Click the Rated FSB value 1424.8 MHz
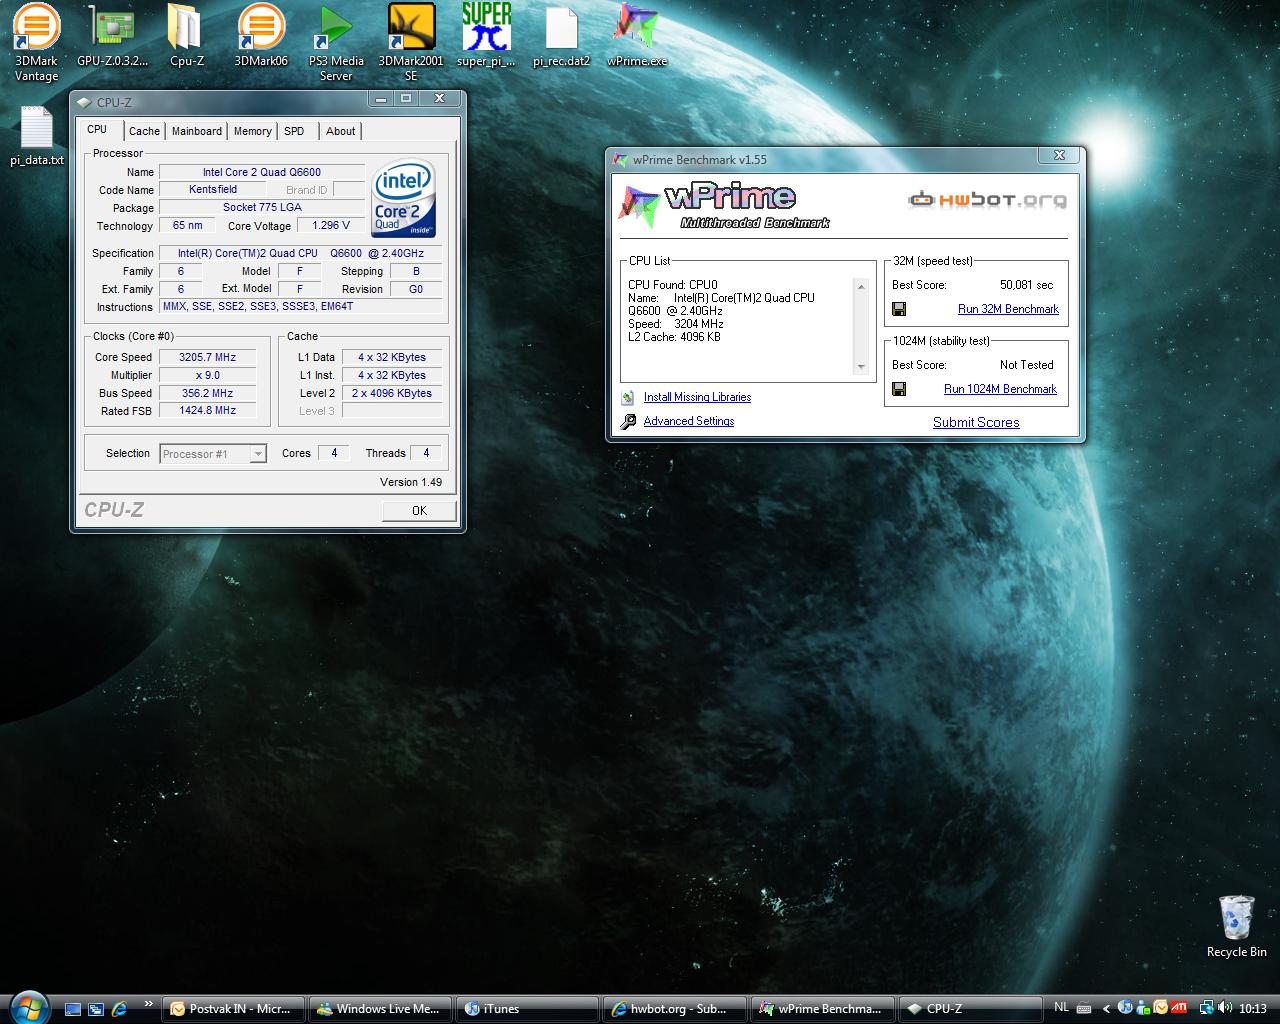The image size is (1280, 1024). (x=207, y=410)
